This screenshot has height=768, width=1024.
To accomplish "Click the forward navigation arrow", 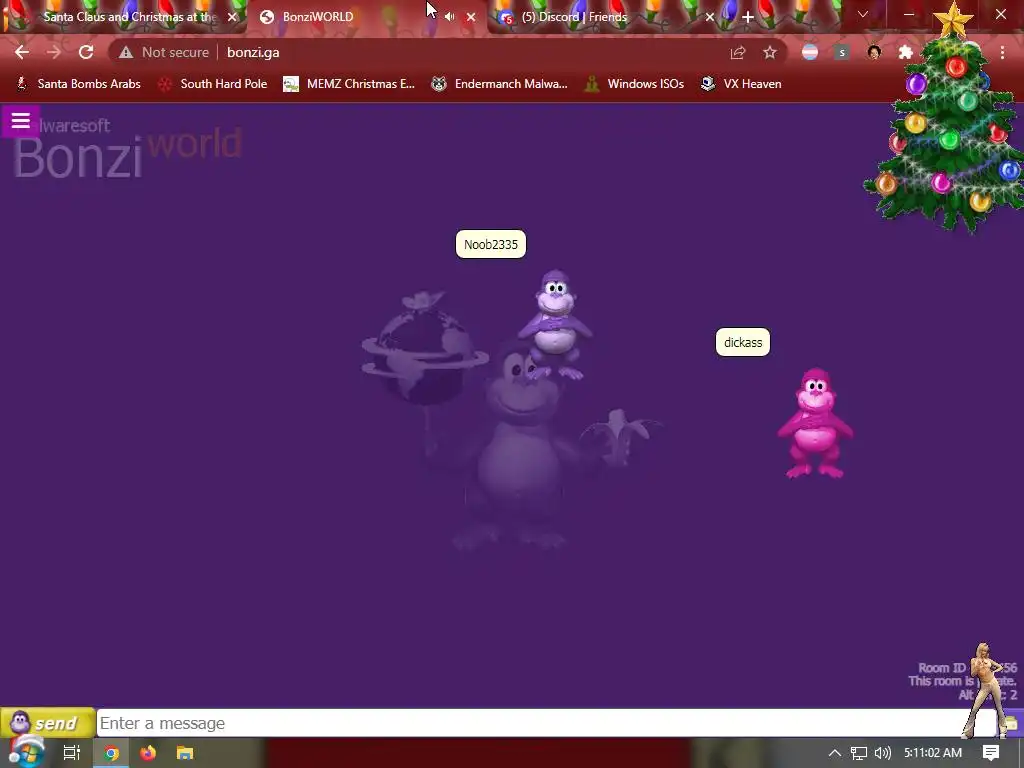I will pos(54,52).
